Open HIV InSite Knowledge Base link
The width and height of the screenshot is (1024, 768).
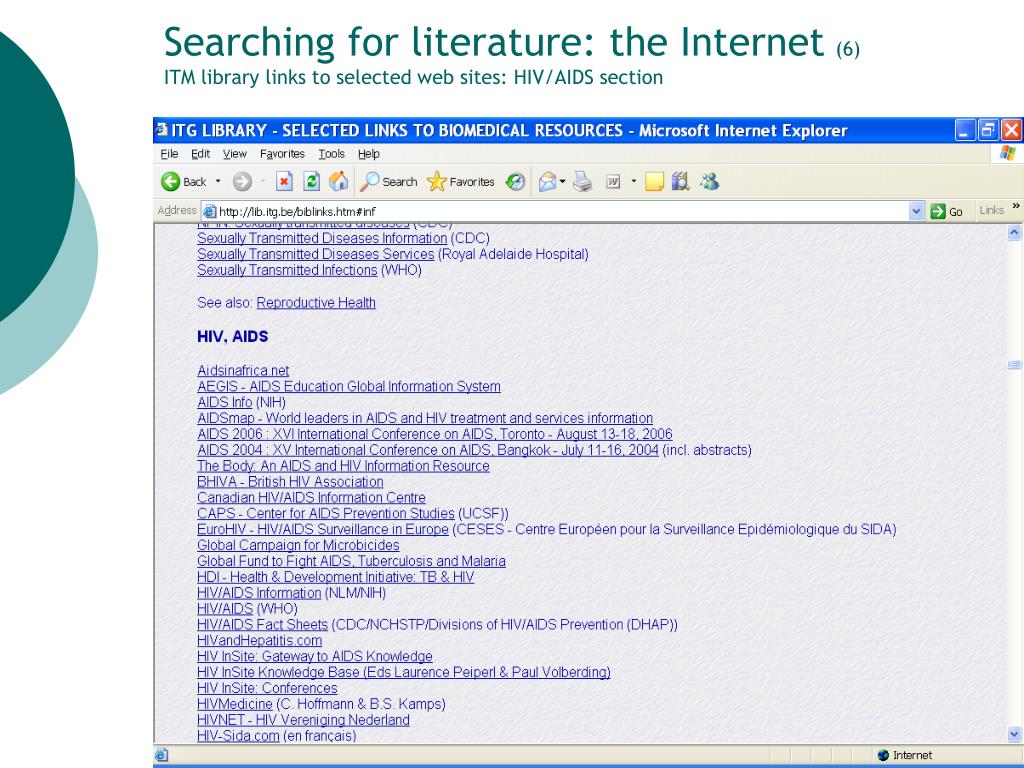(404, 672)
